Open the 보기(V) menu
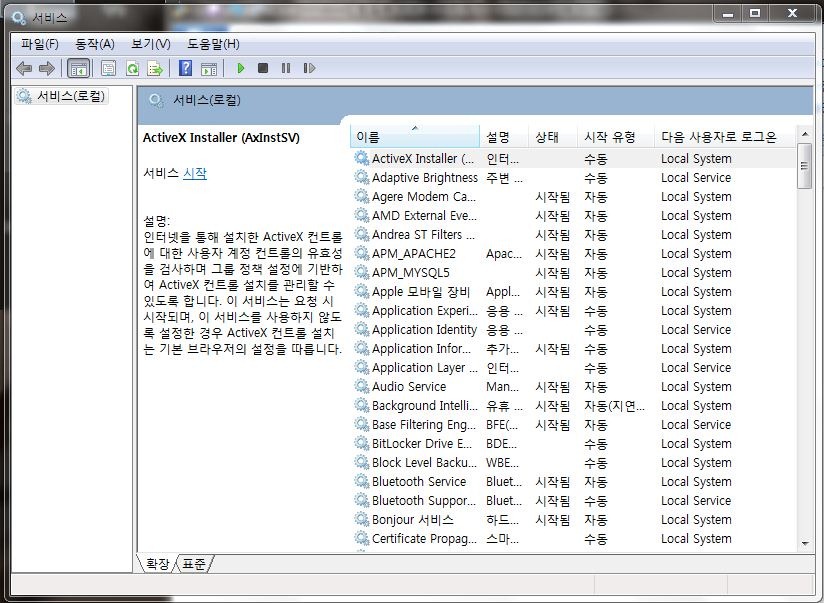The height and width of the screenshot is (603, 824). [151, 44]
